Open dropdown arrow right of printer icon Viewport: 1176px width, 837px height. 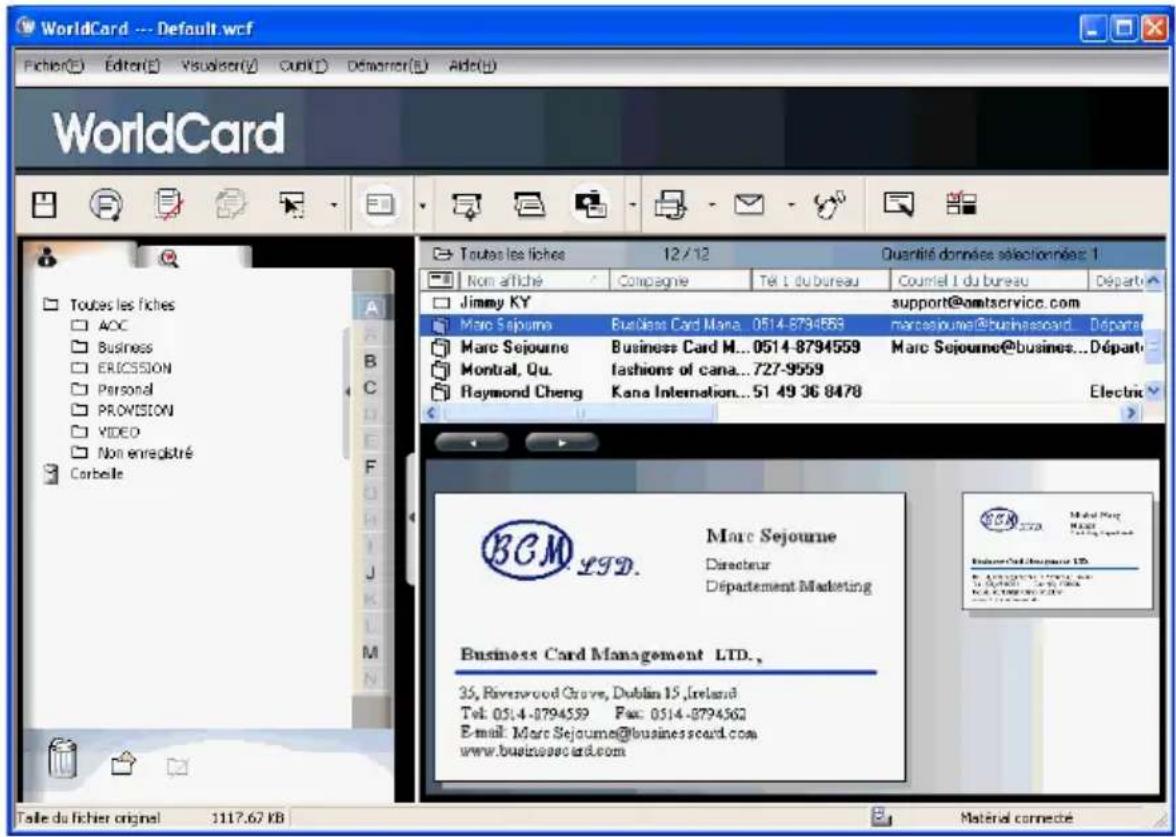712,205
